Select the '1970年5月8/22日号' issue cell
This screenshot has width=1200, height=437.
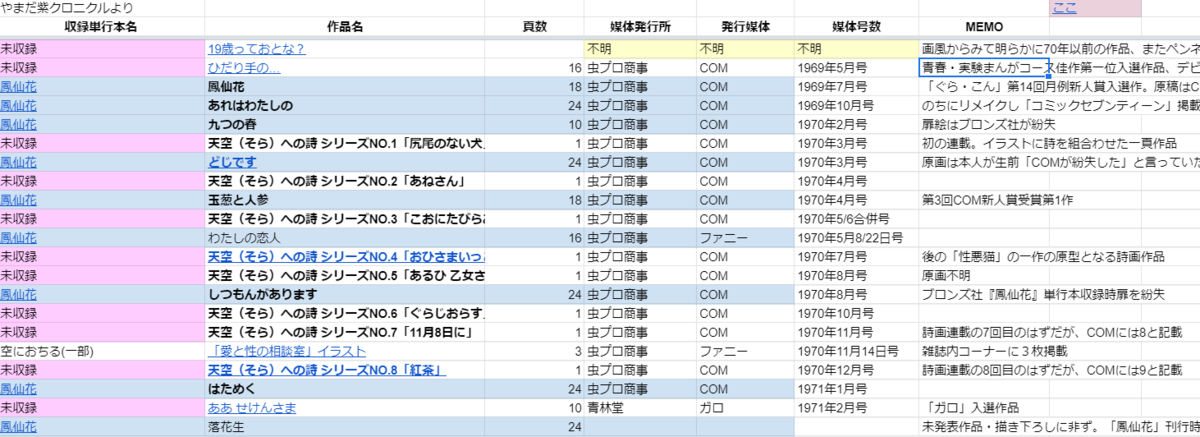[x=856, y=238]
